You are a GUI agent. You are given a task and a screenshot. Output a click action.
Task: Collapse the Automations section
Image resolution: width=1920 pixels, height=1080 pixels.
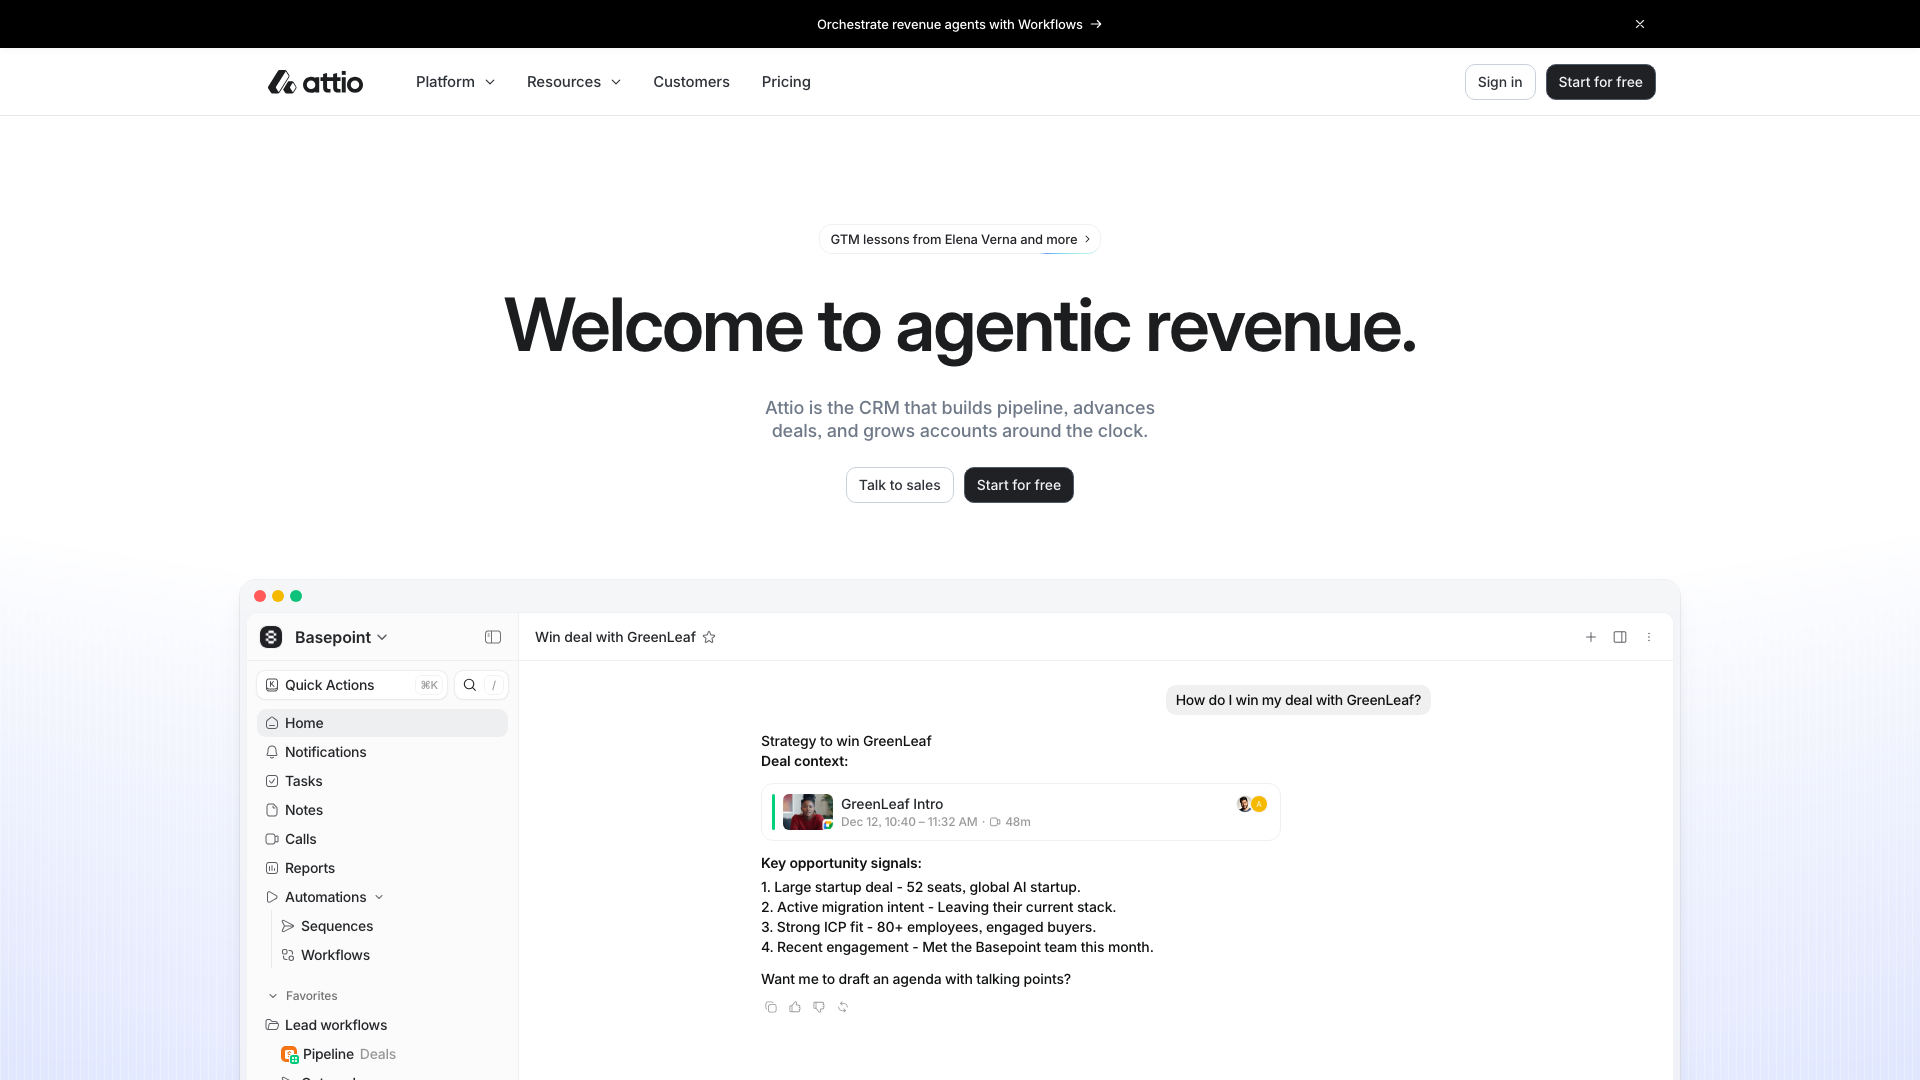pyautogui.click(x=379, y=897)
